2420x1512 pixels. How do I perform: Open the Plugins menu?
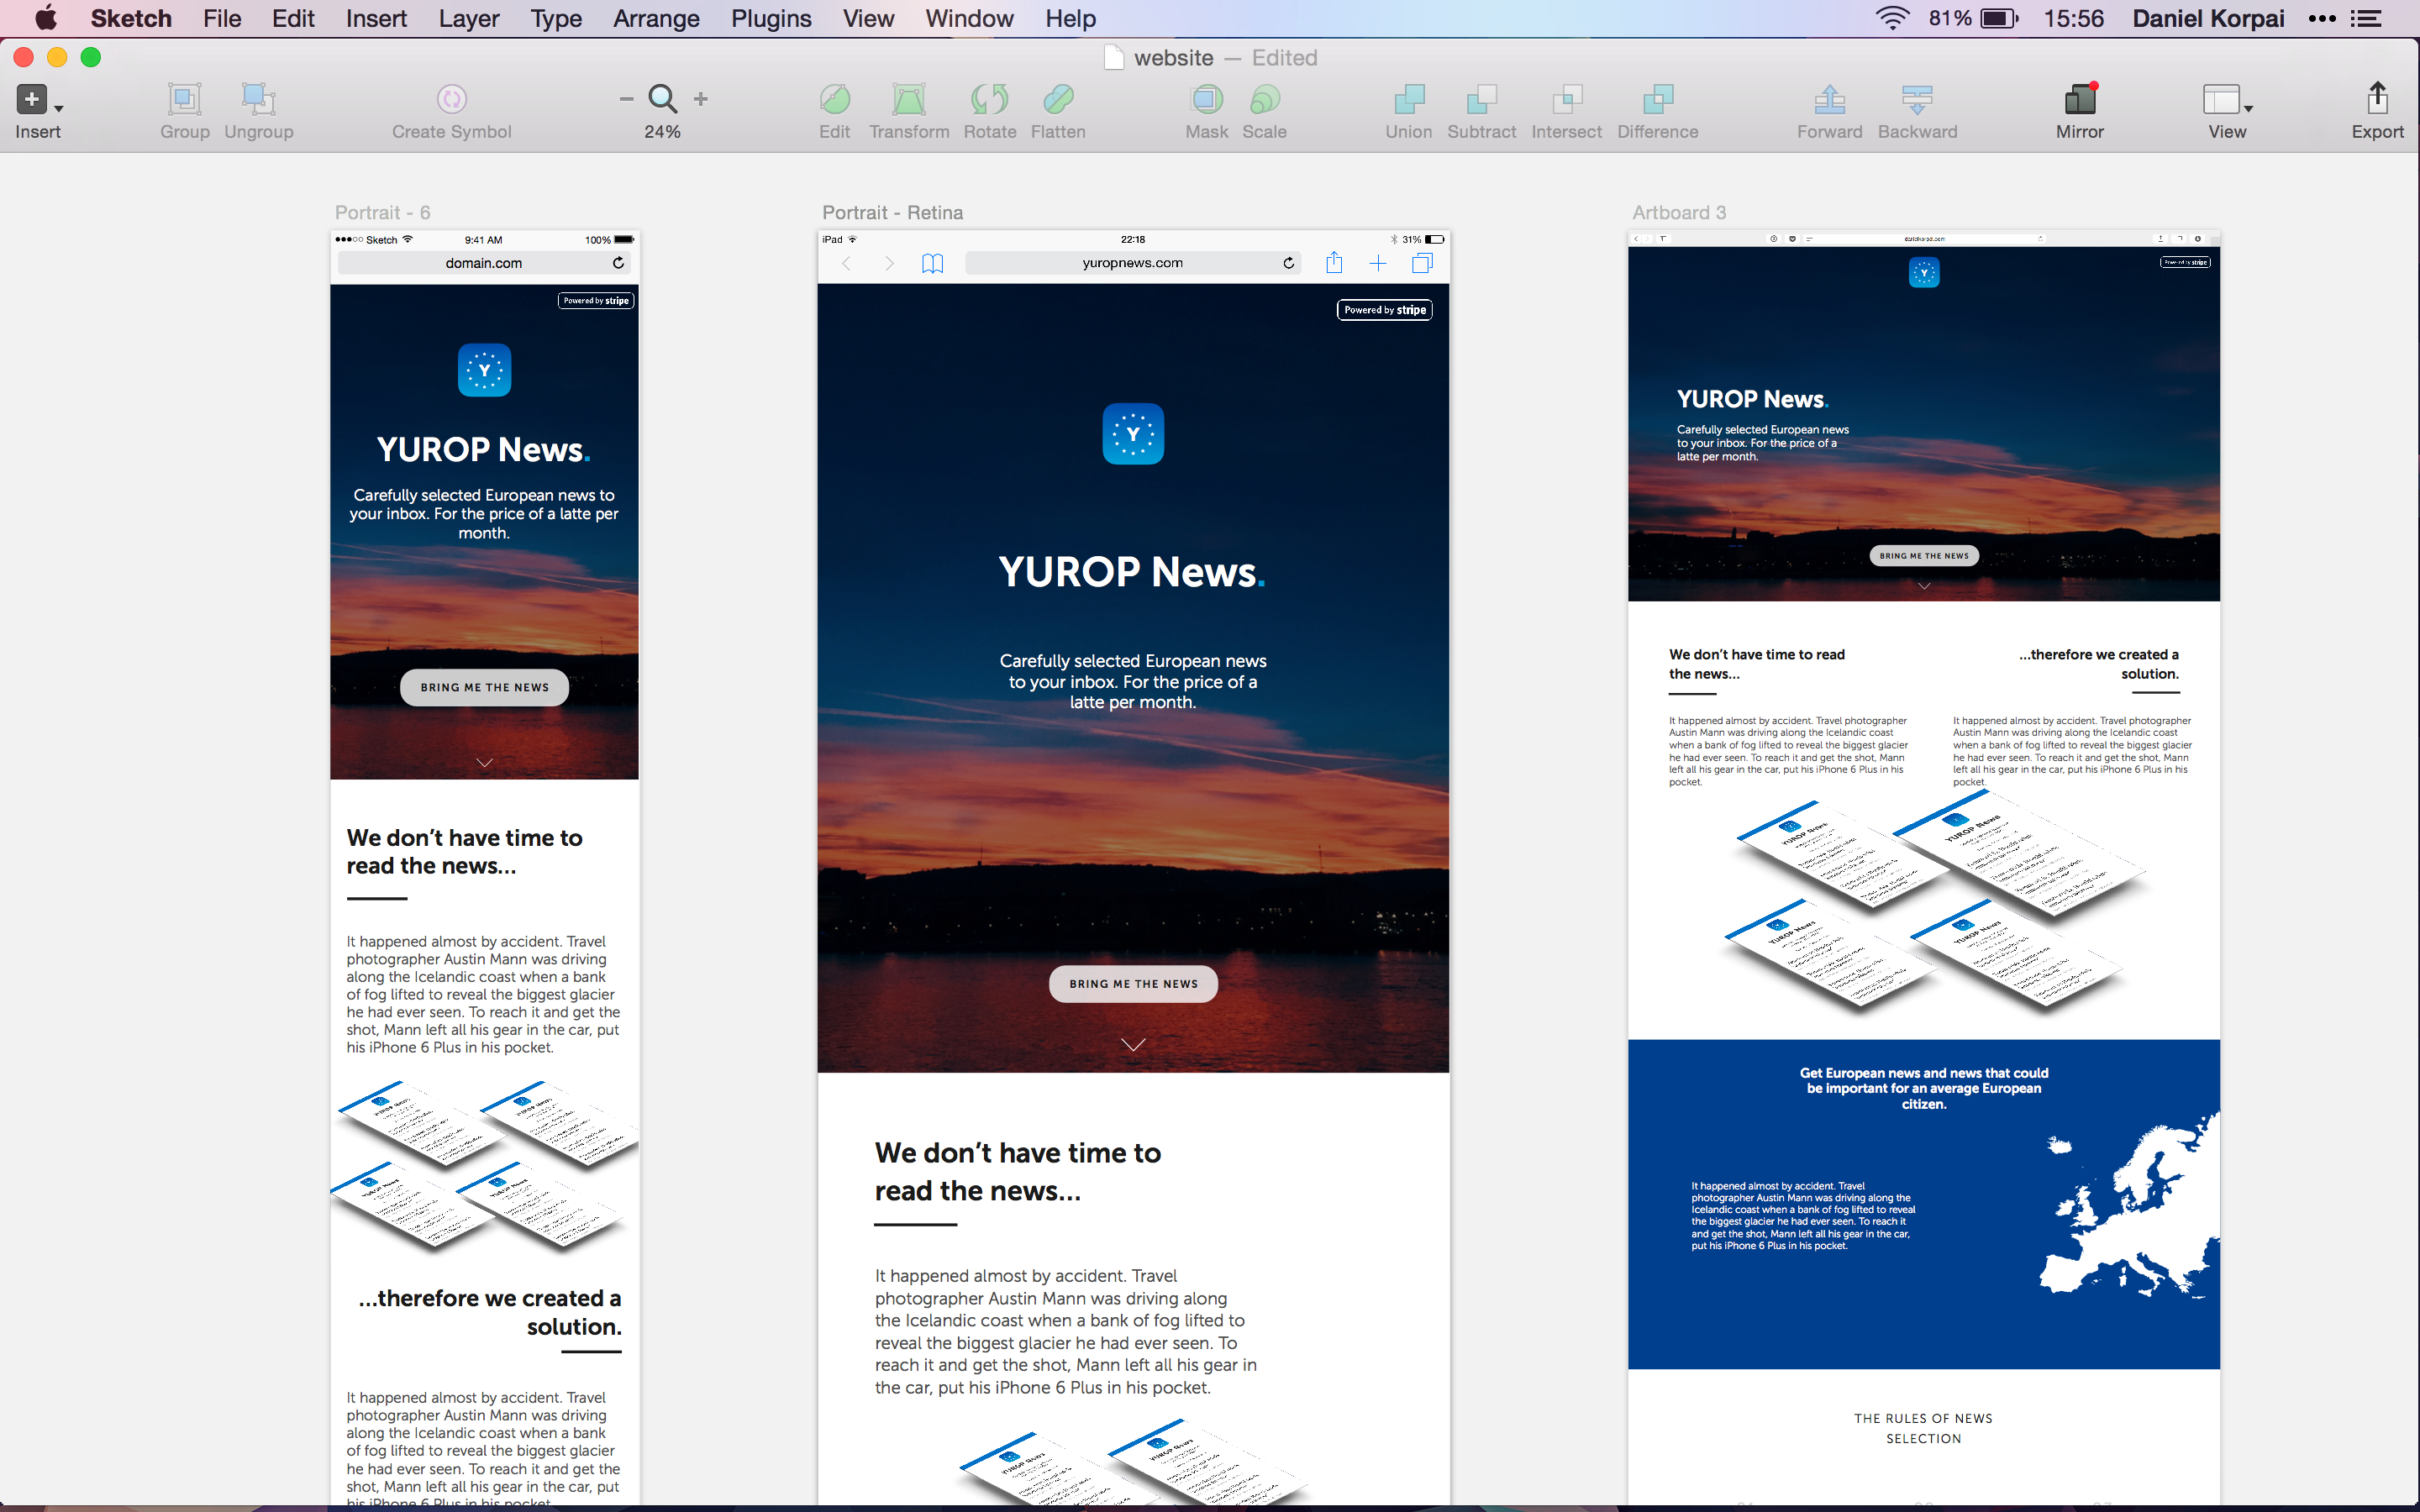pyautogui.click(x=770, y=18)
